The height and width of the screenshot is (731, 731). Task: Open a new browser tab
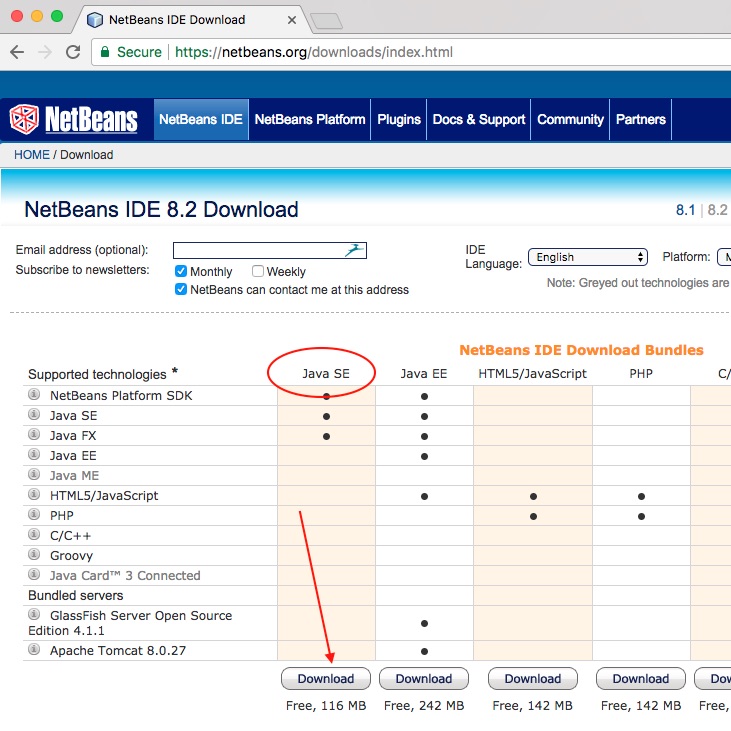[326, 21]
